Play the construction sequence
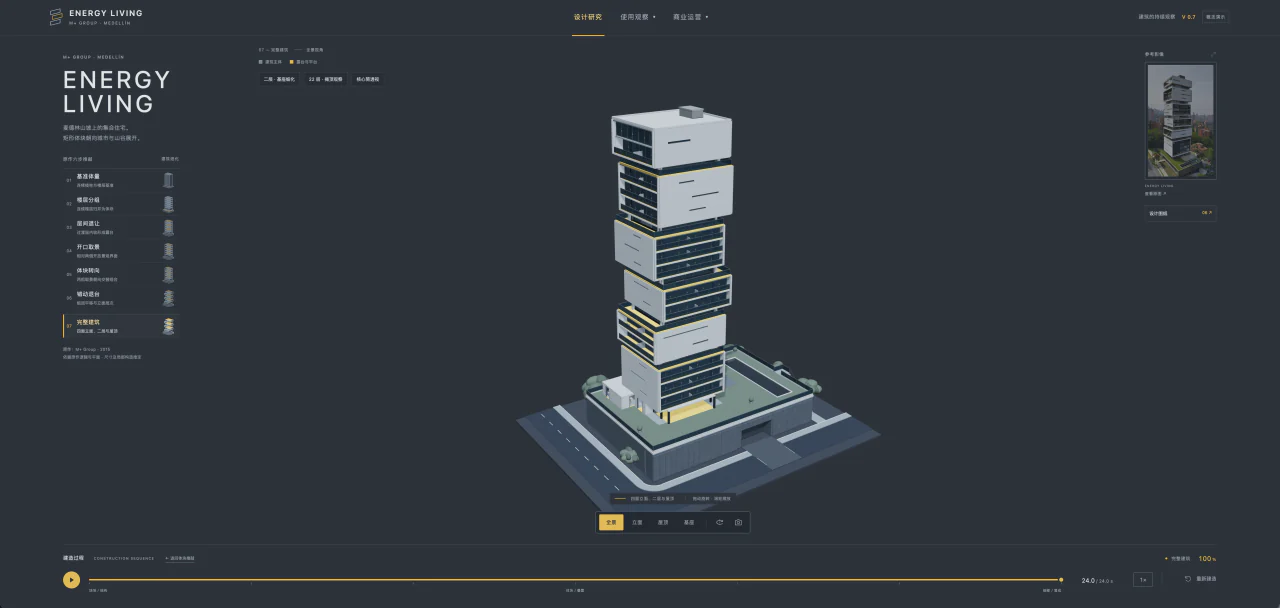The width and height of the screenshot is (1280, 608). click(71, 580)
